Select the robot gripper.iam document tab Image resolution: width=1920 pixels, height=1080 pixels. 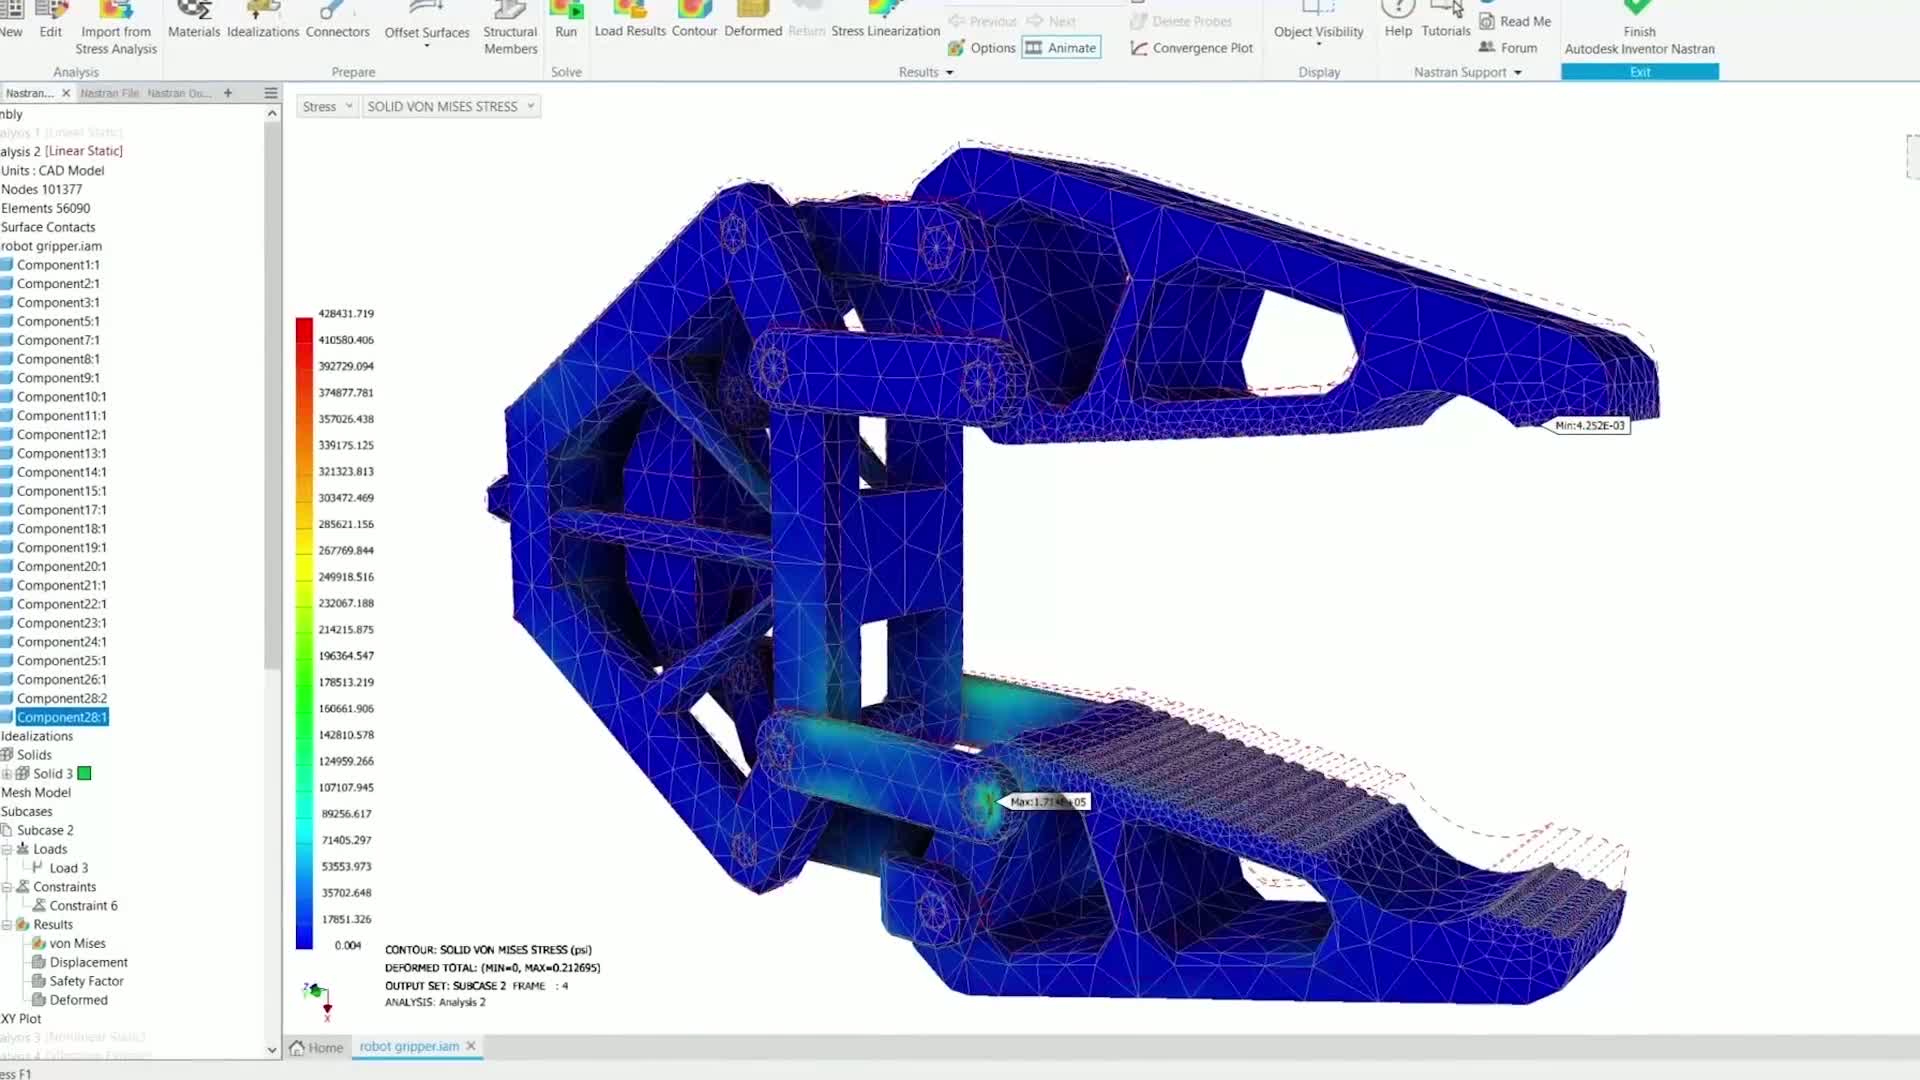(x=409, y=1046)
